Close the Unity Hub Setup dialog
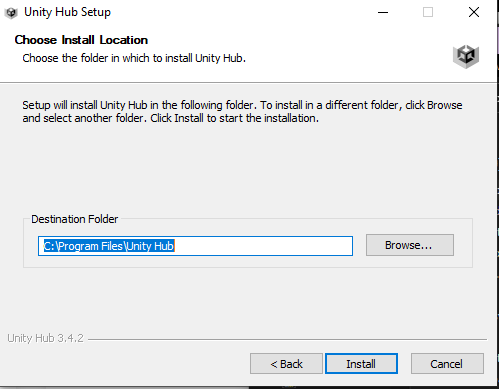Image resolution: width=499 pixels, height=389 pixels. pos(474,12)
